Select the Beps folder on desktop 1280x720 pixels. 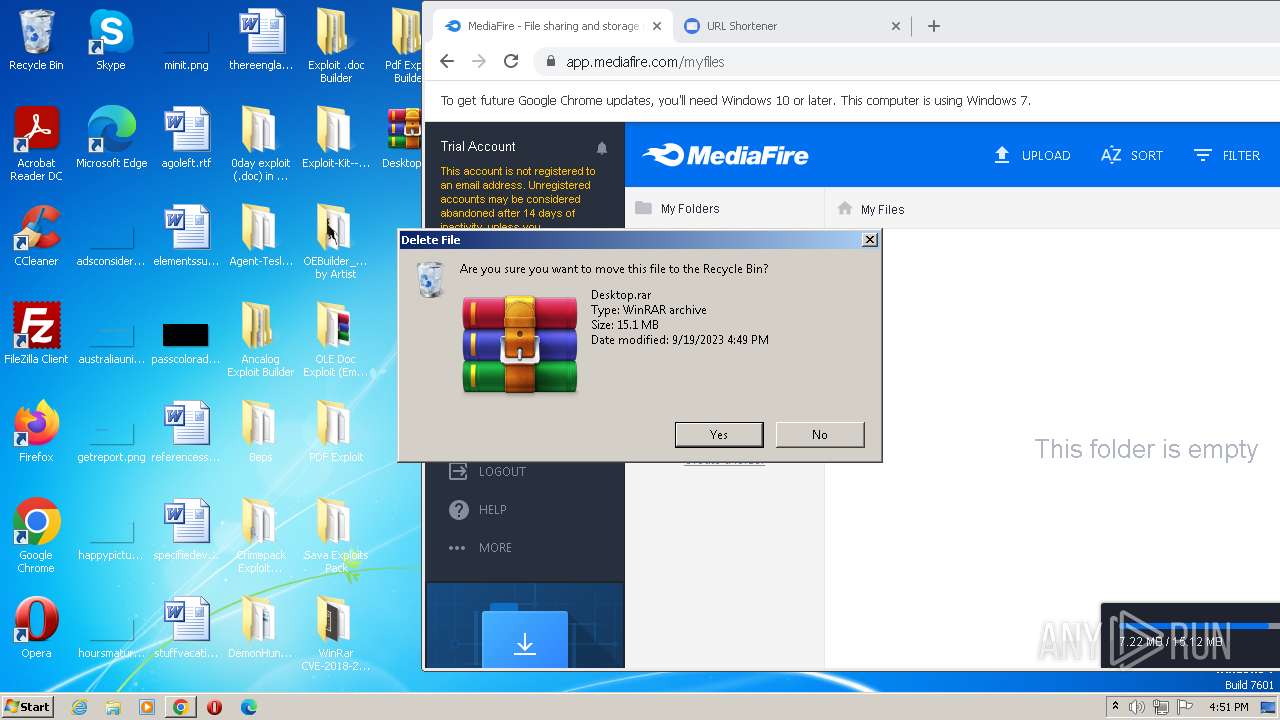[260, 432]
